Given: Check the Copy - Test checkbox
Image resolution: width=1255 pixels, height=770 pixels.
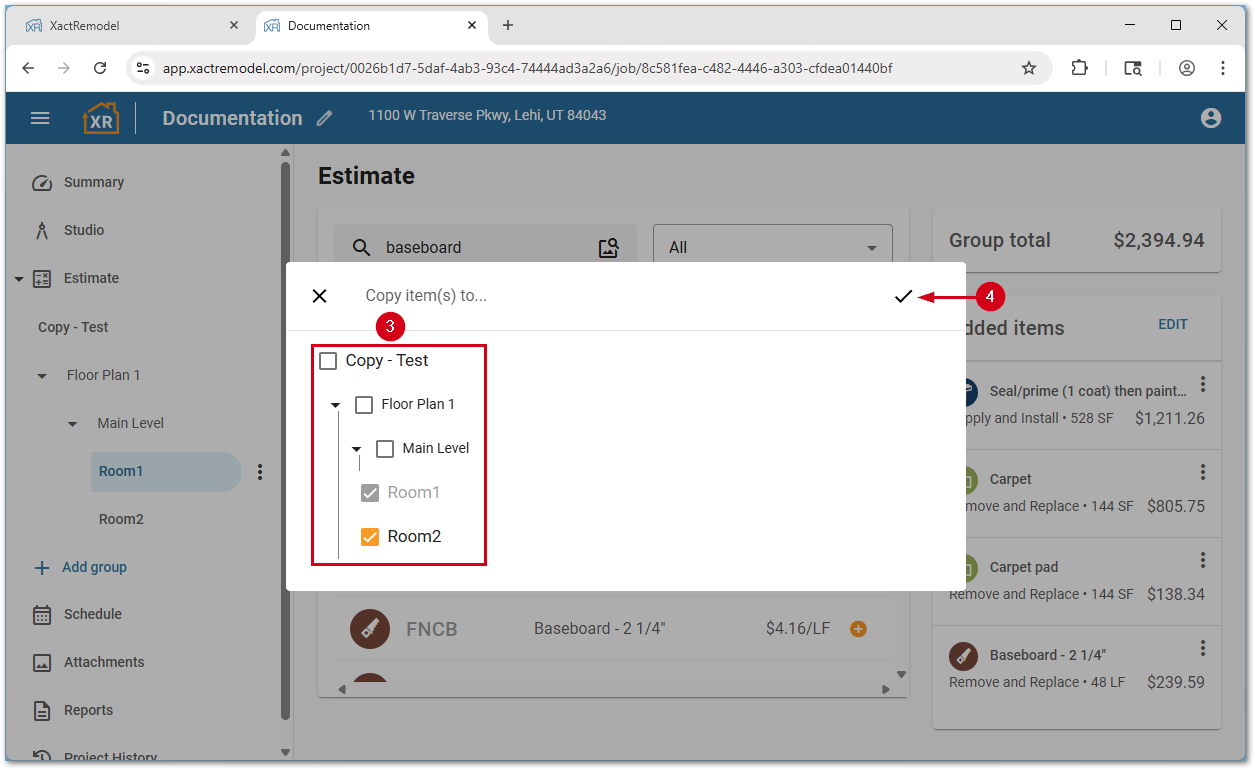Looking at the screenshot, I should click(x=327, y=360).
